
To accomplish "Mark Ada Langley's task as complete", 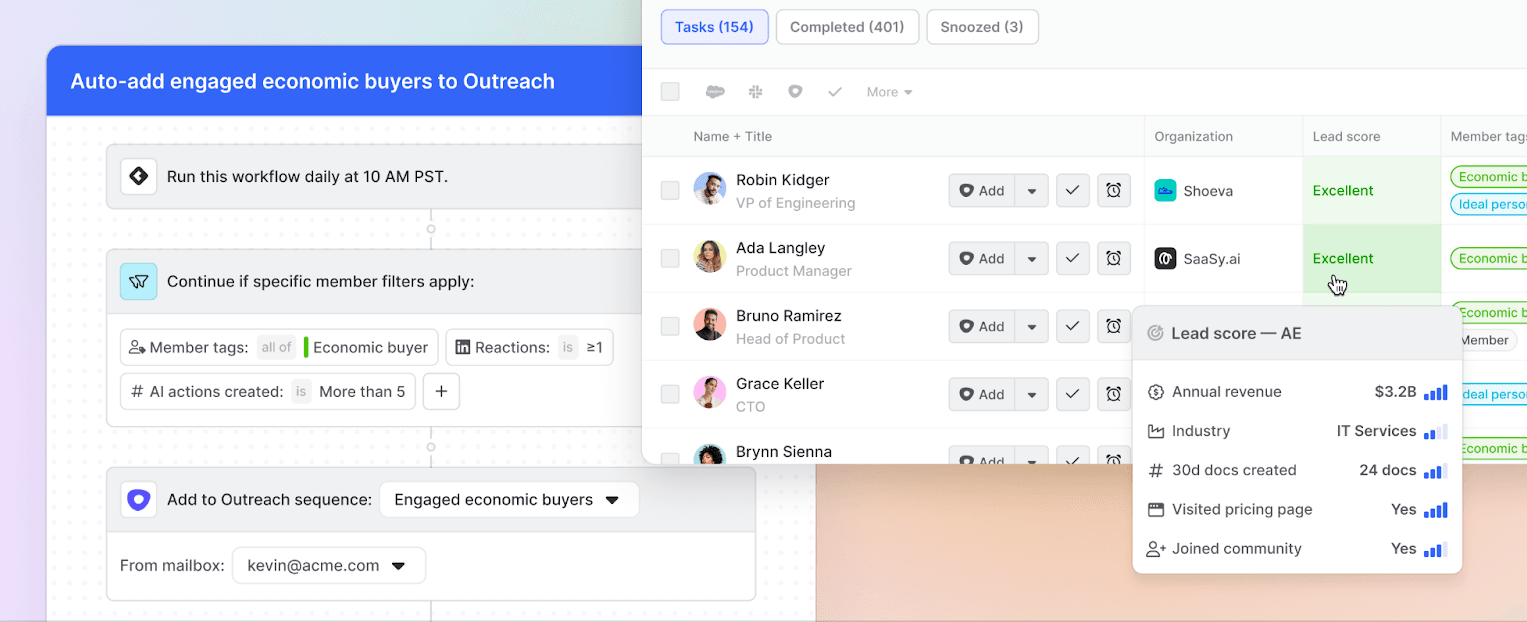I will [x=1072, y=258].
